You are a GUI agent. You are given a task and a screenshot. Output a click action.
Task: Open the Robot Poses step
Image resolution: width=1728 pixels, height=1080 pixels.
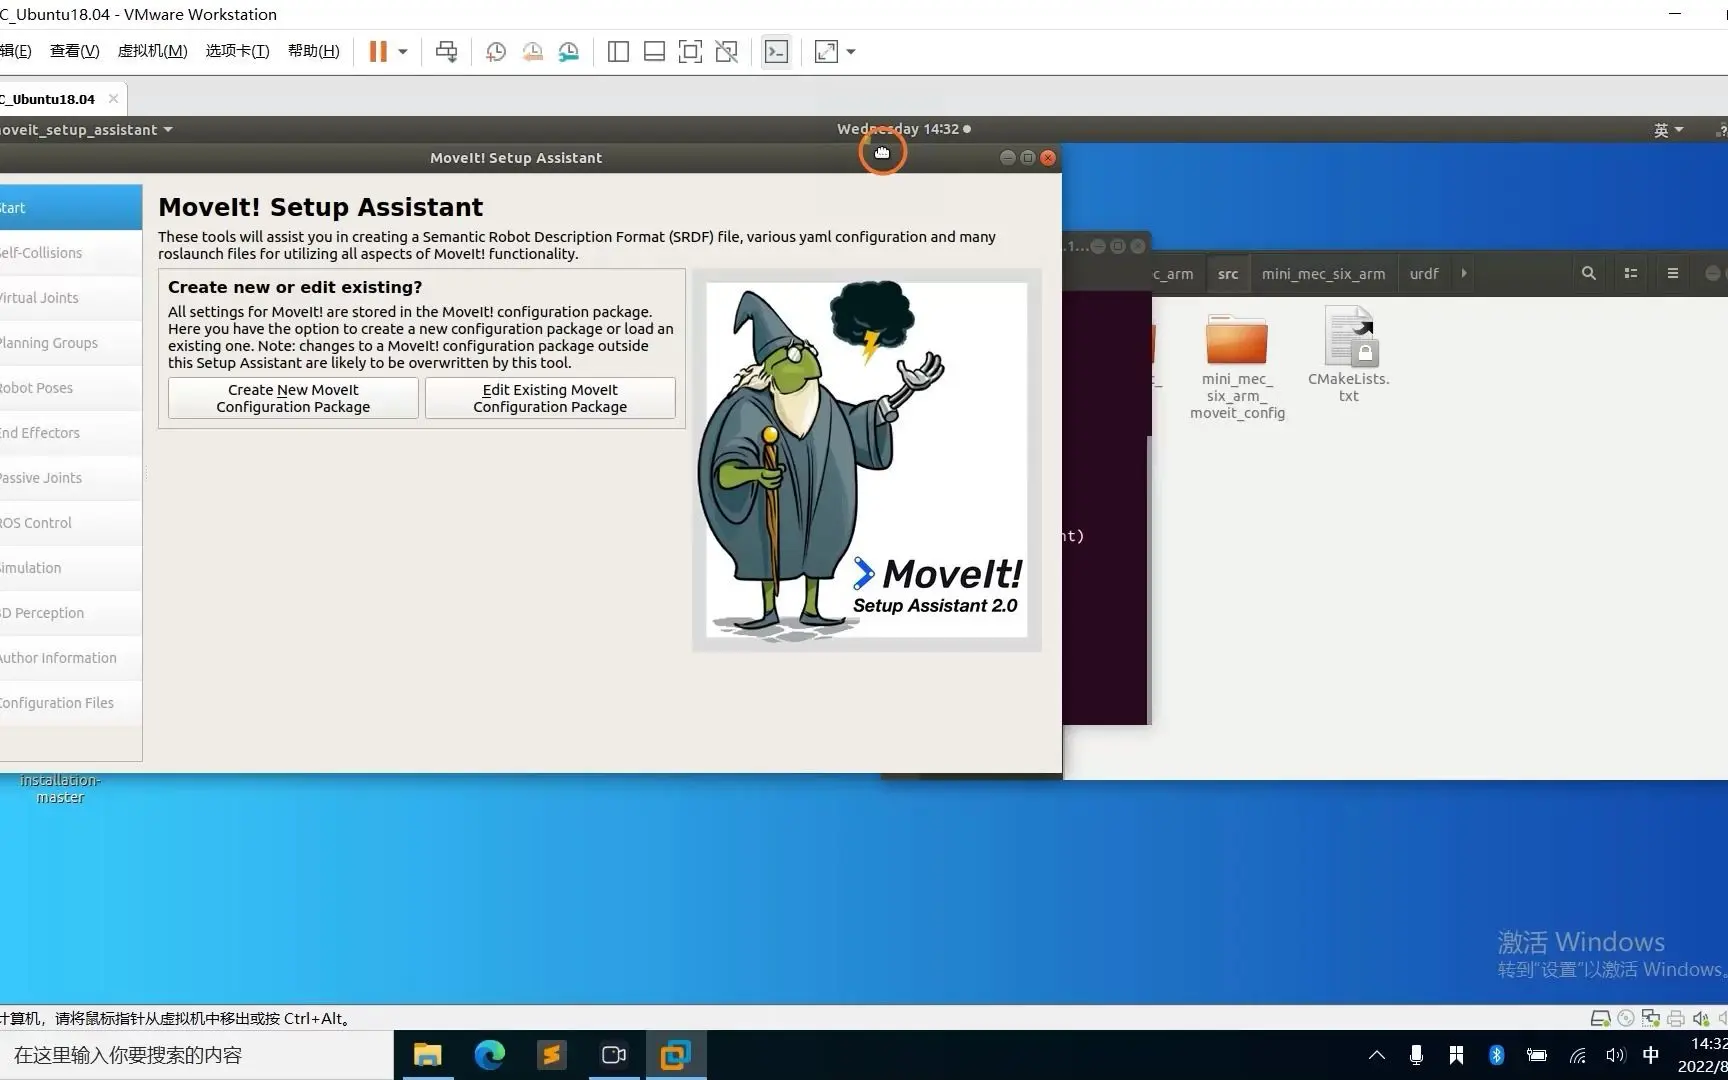click(x=70, y=388)
